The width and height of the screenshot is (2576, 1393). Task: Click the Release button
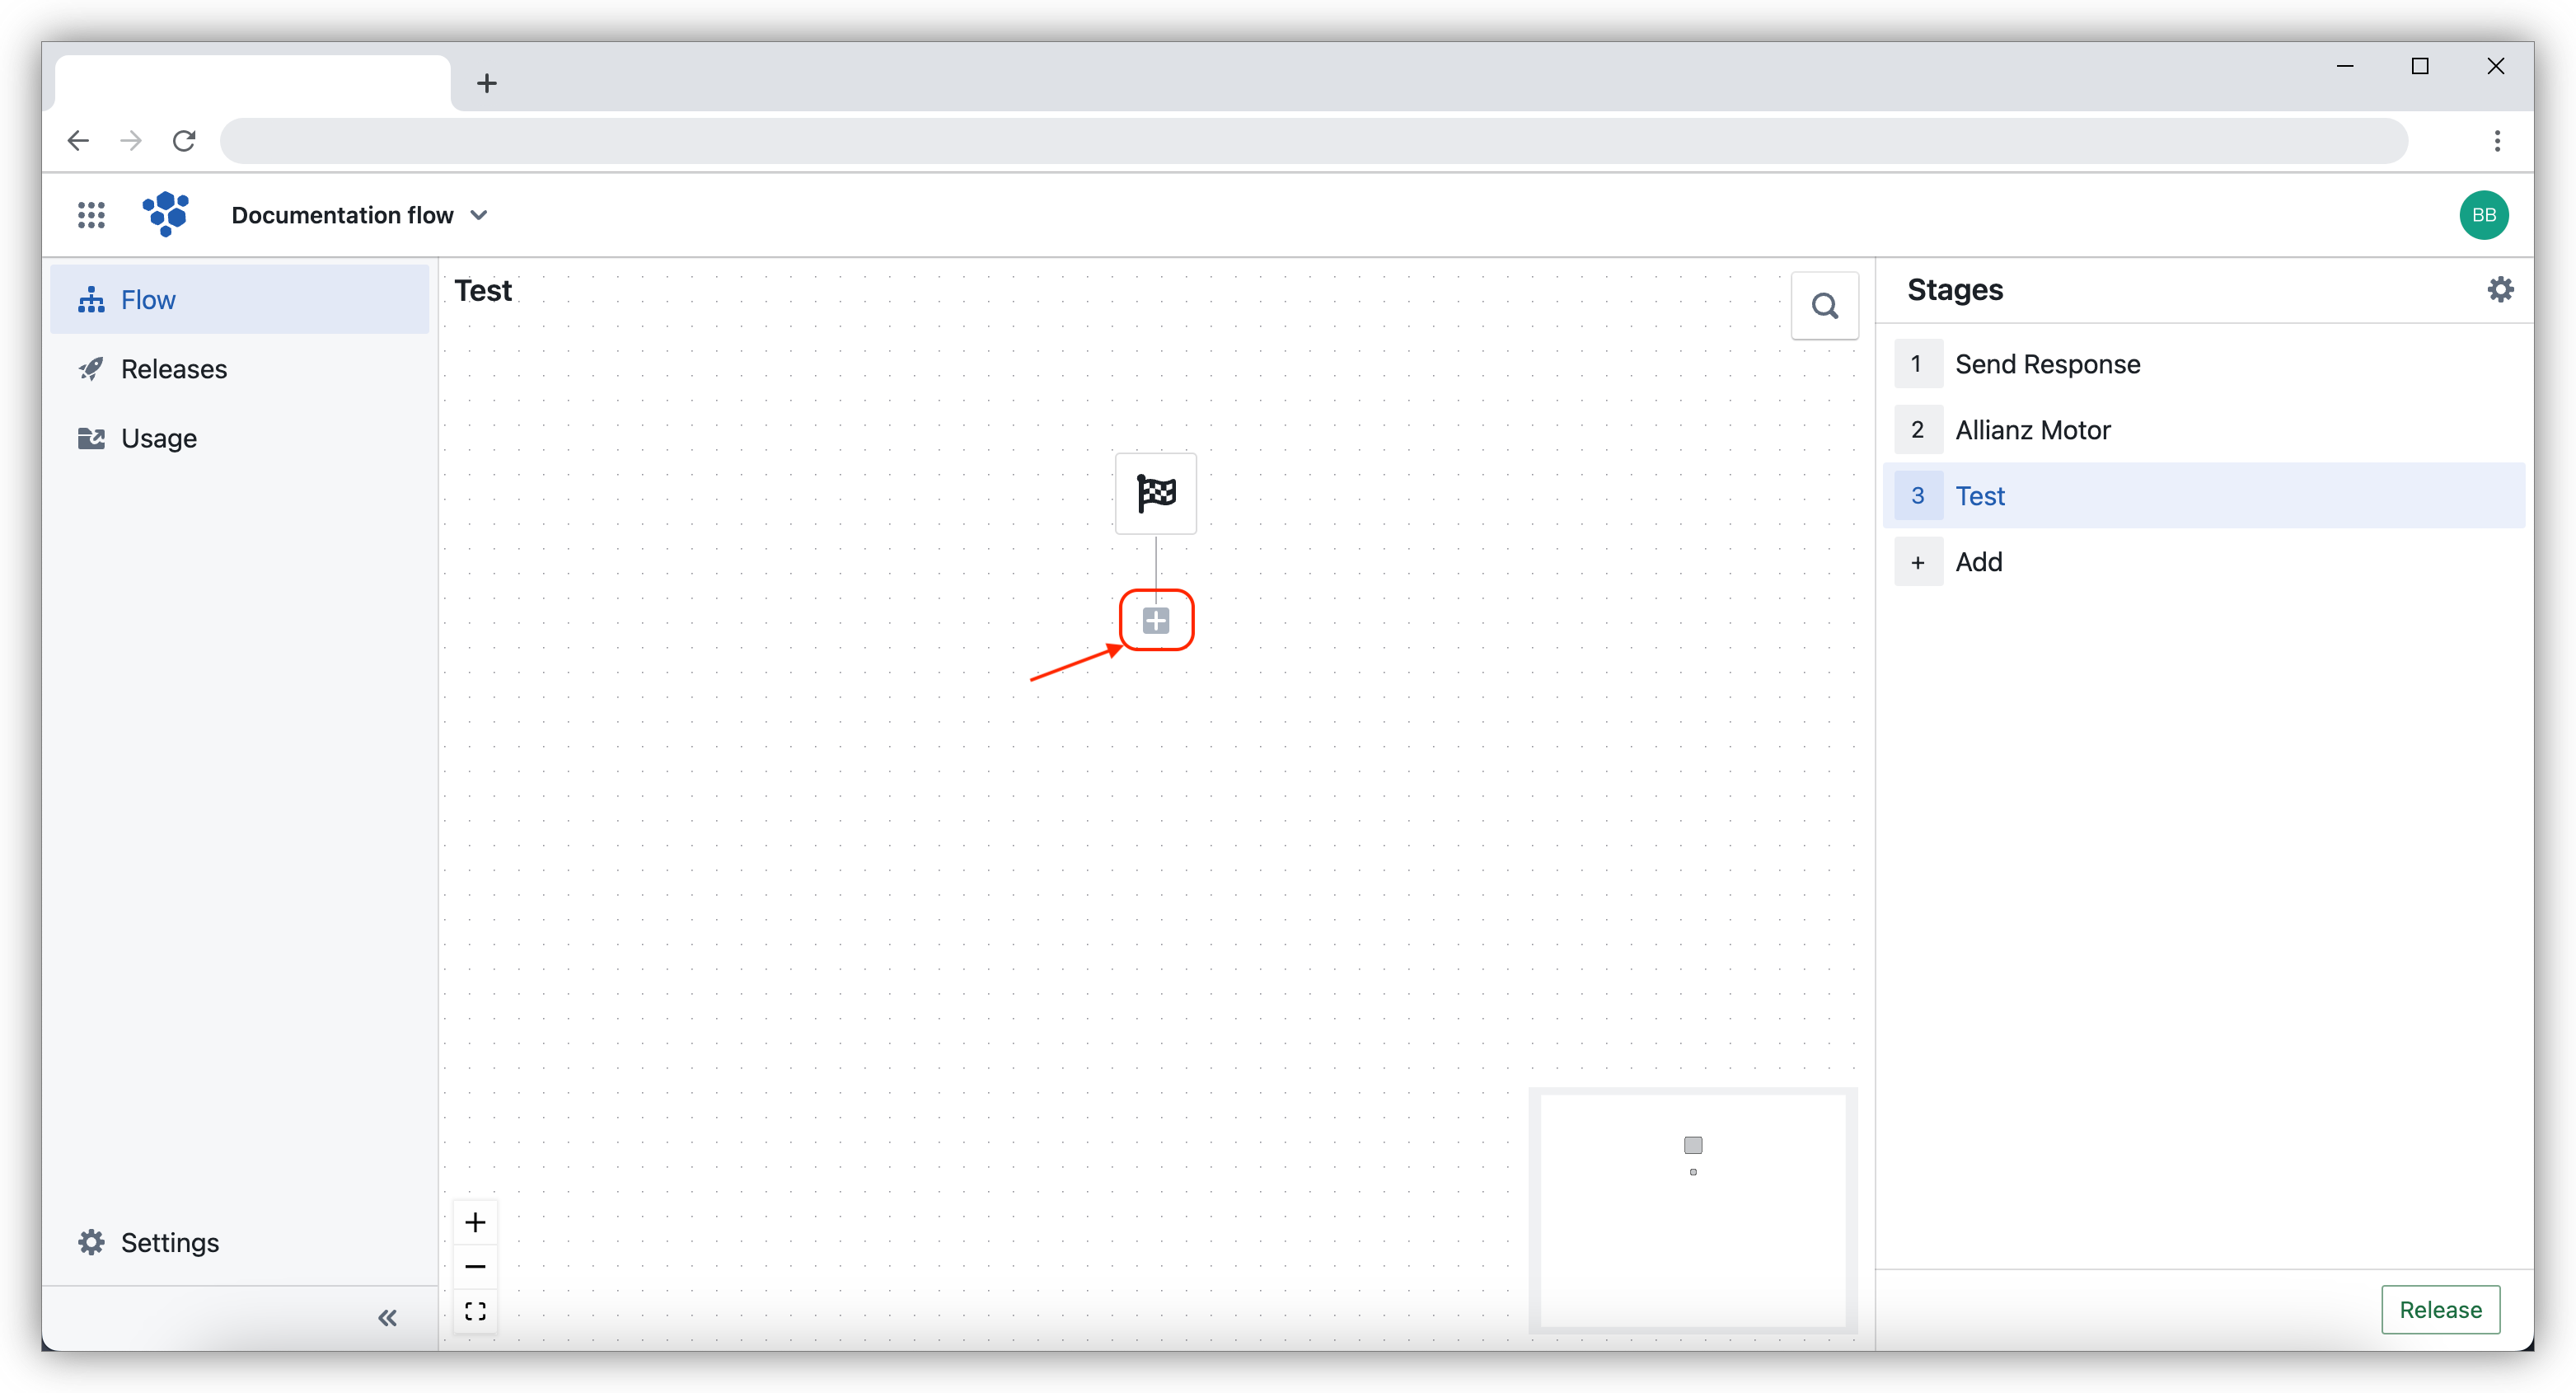tap(2440, 1309)
